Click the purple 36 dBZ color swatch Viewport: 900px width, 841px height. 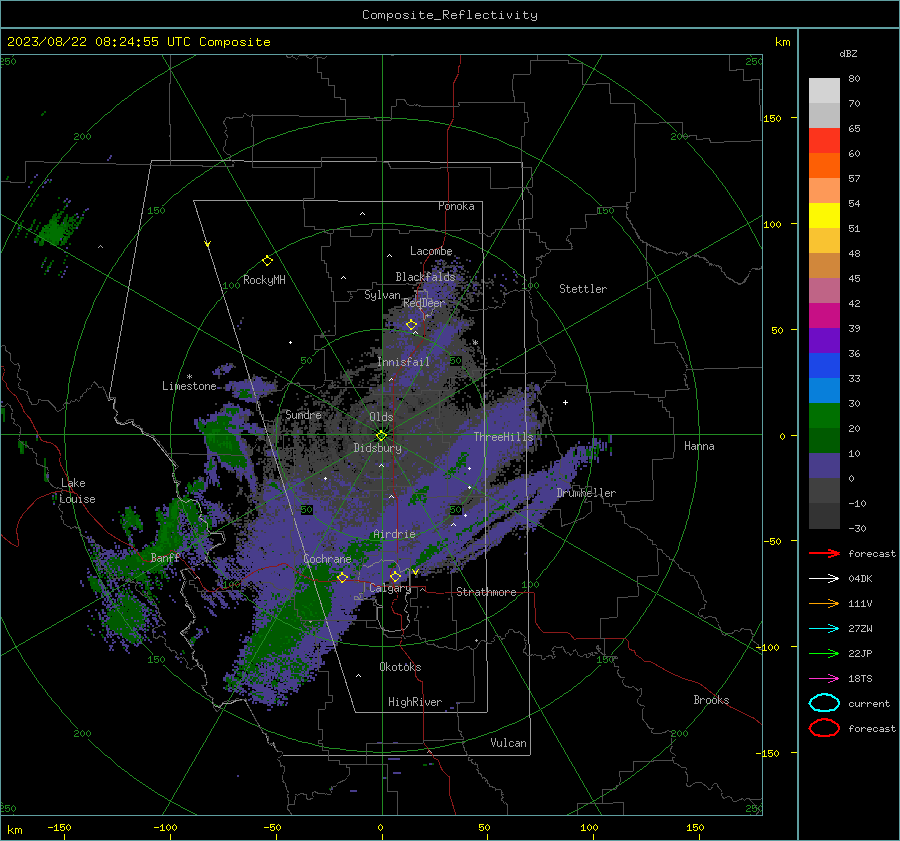824,340
